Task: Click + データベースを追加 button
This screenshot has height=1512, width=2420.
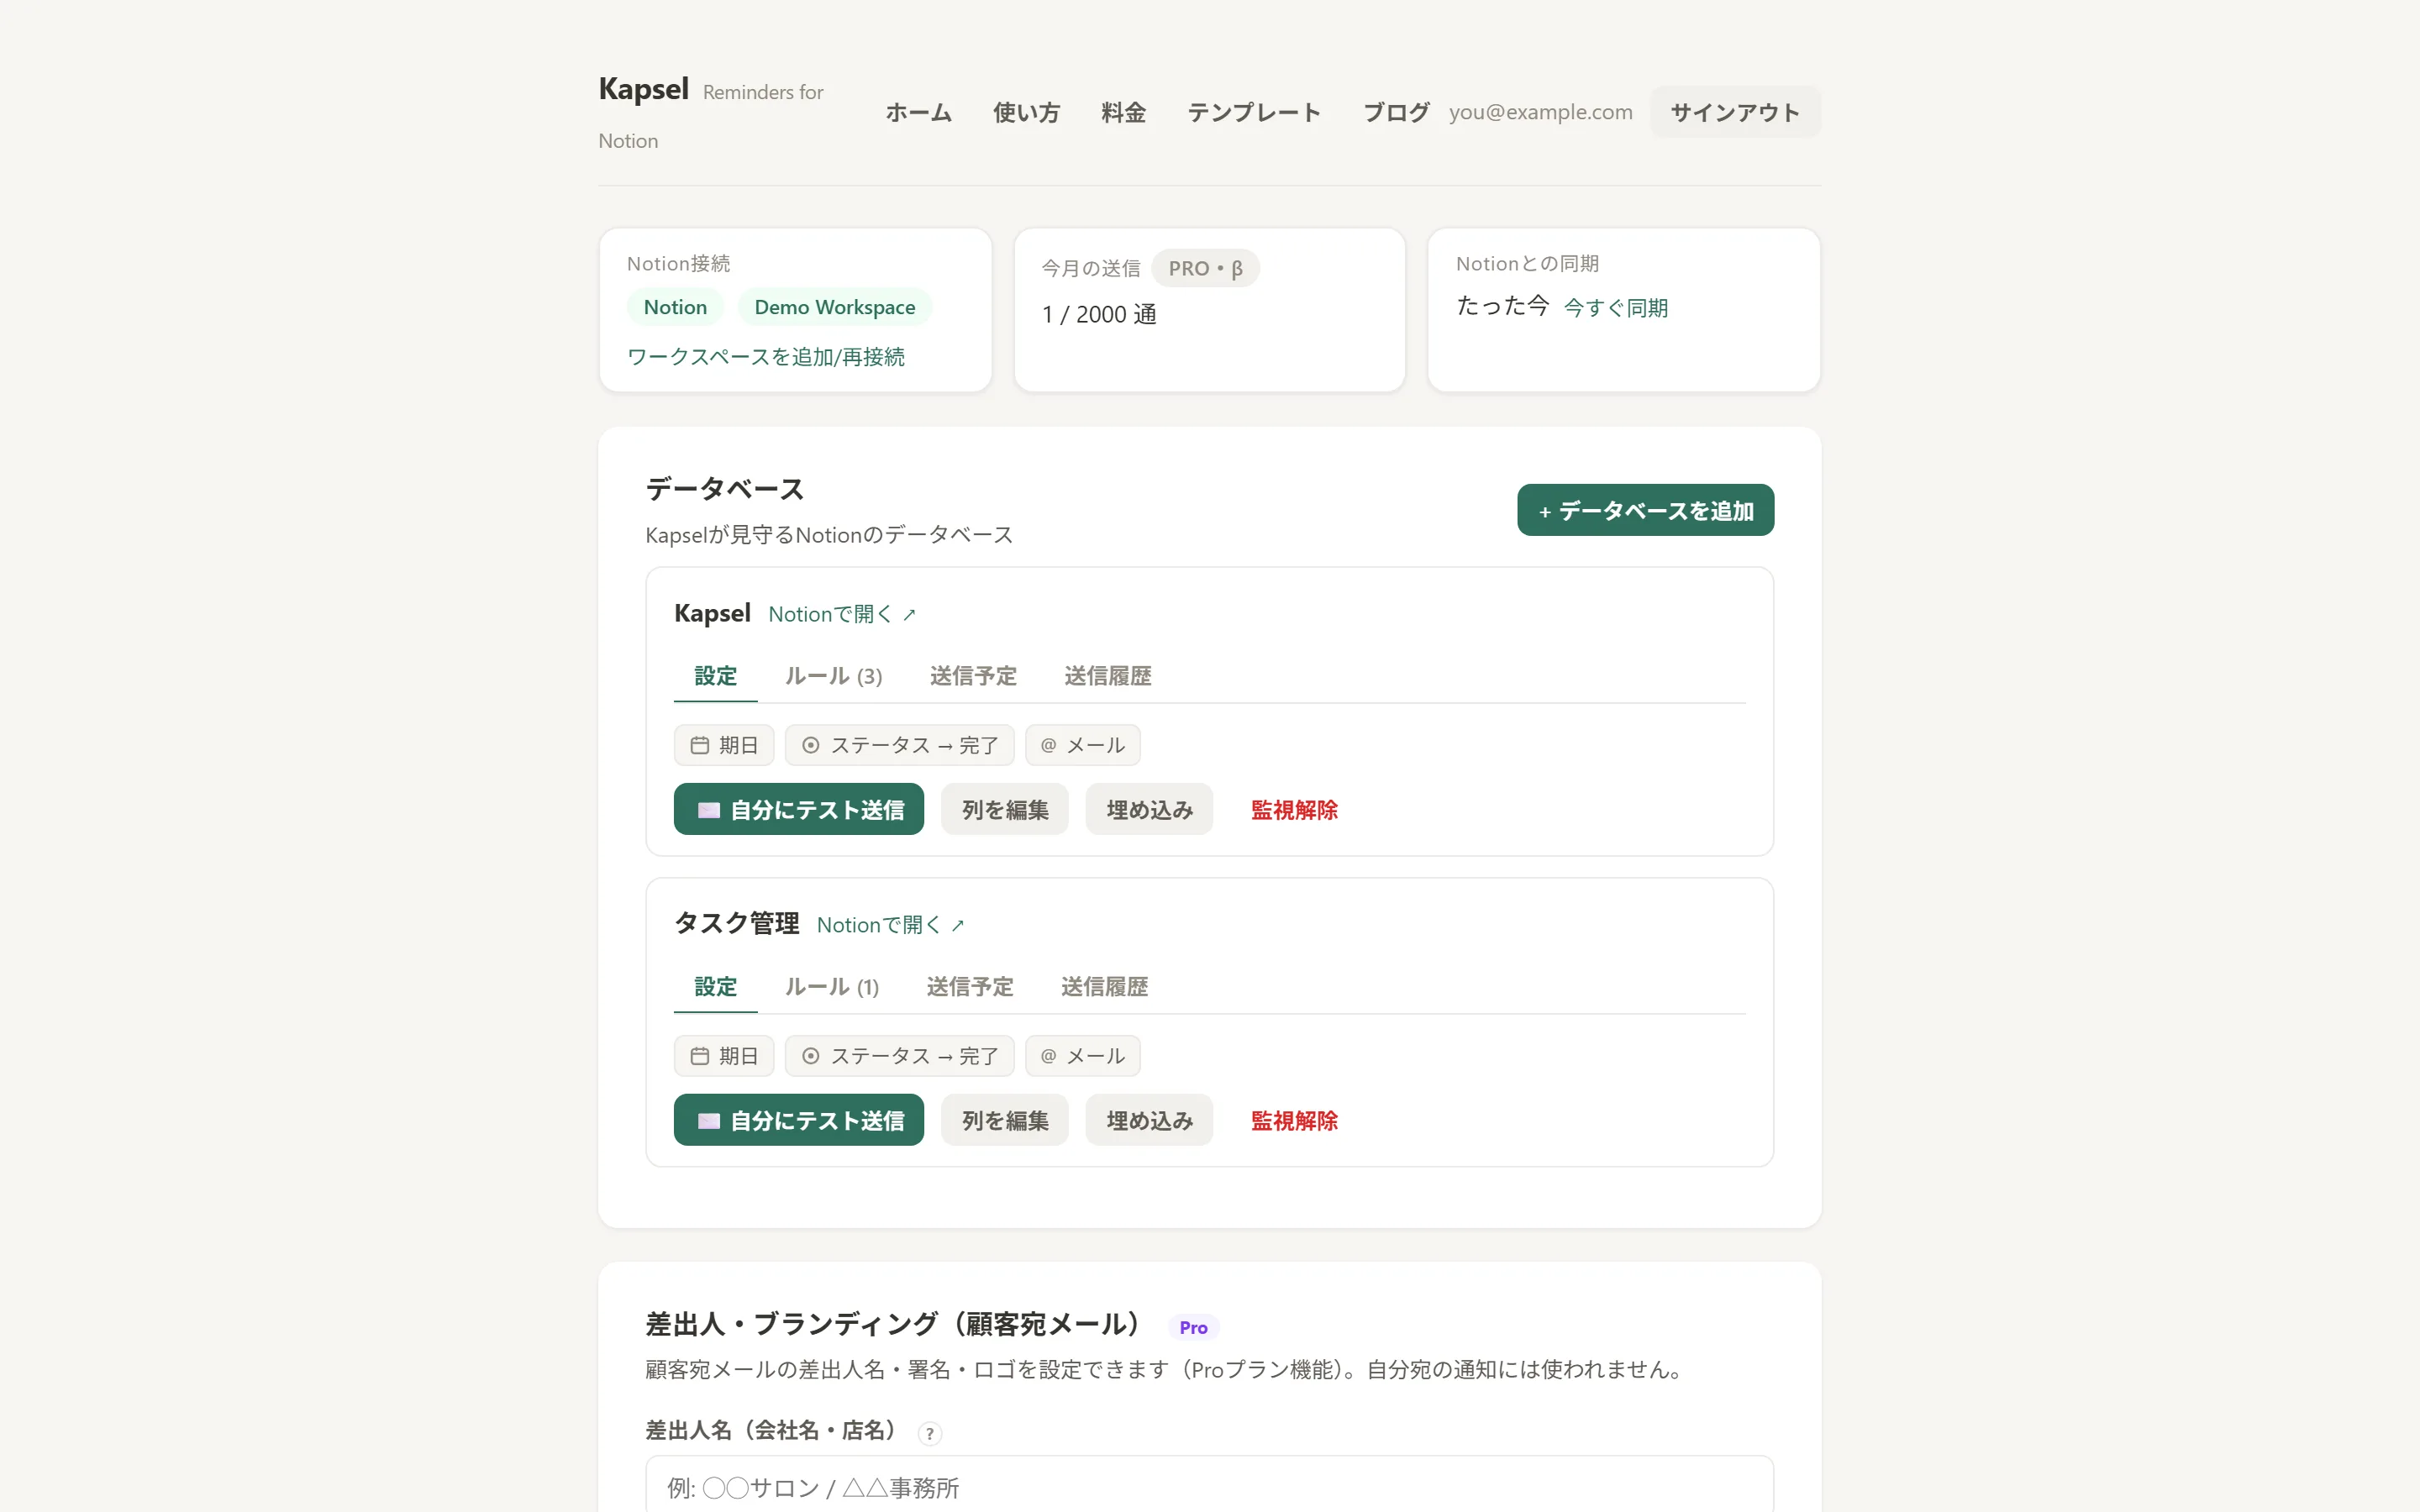Action: 1645,510
